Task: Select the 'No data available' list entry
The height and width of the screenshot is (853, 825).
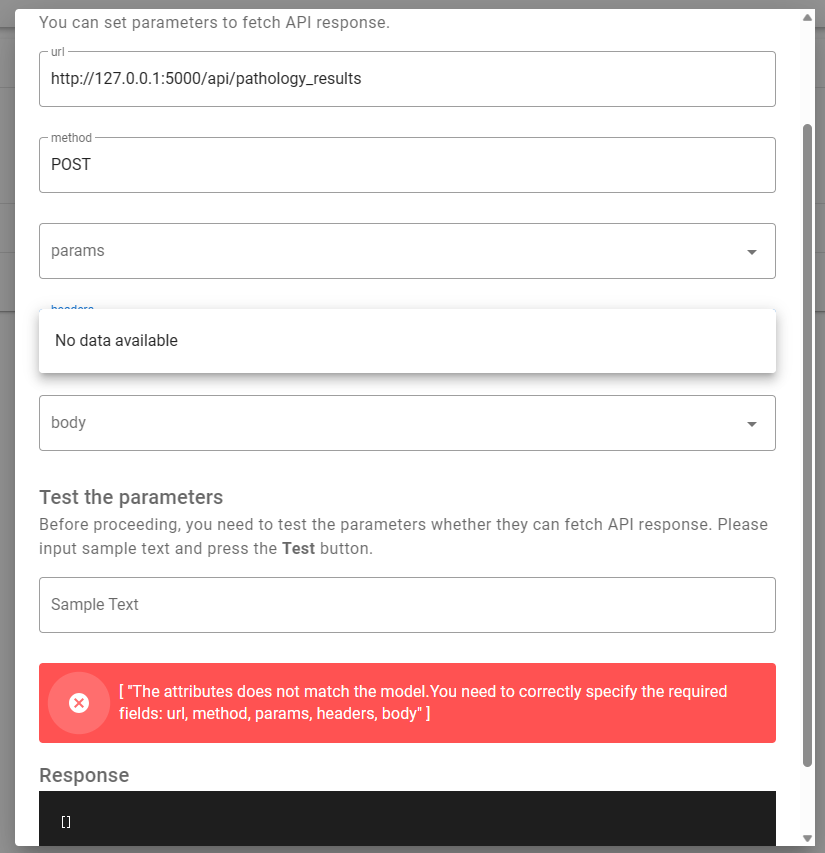Action: tap(407, 341)
